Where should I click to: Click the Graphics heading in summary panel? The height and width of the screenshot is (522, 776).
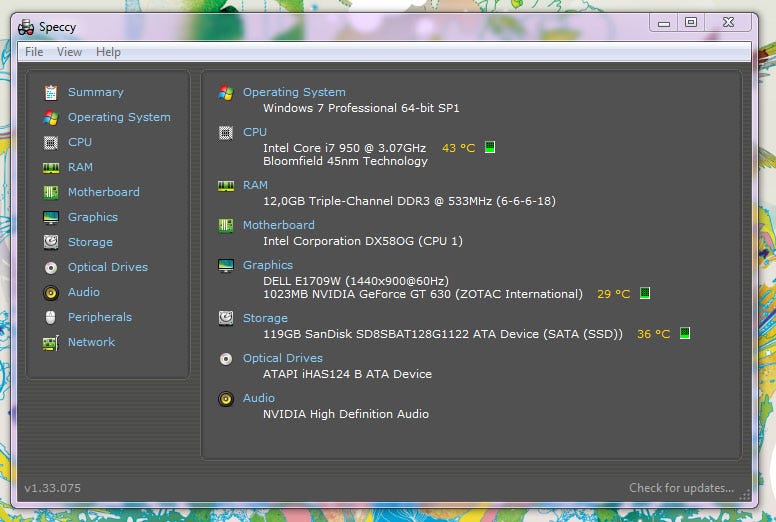click(x=267, y=265)
